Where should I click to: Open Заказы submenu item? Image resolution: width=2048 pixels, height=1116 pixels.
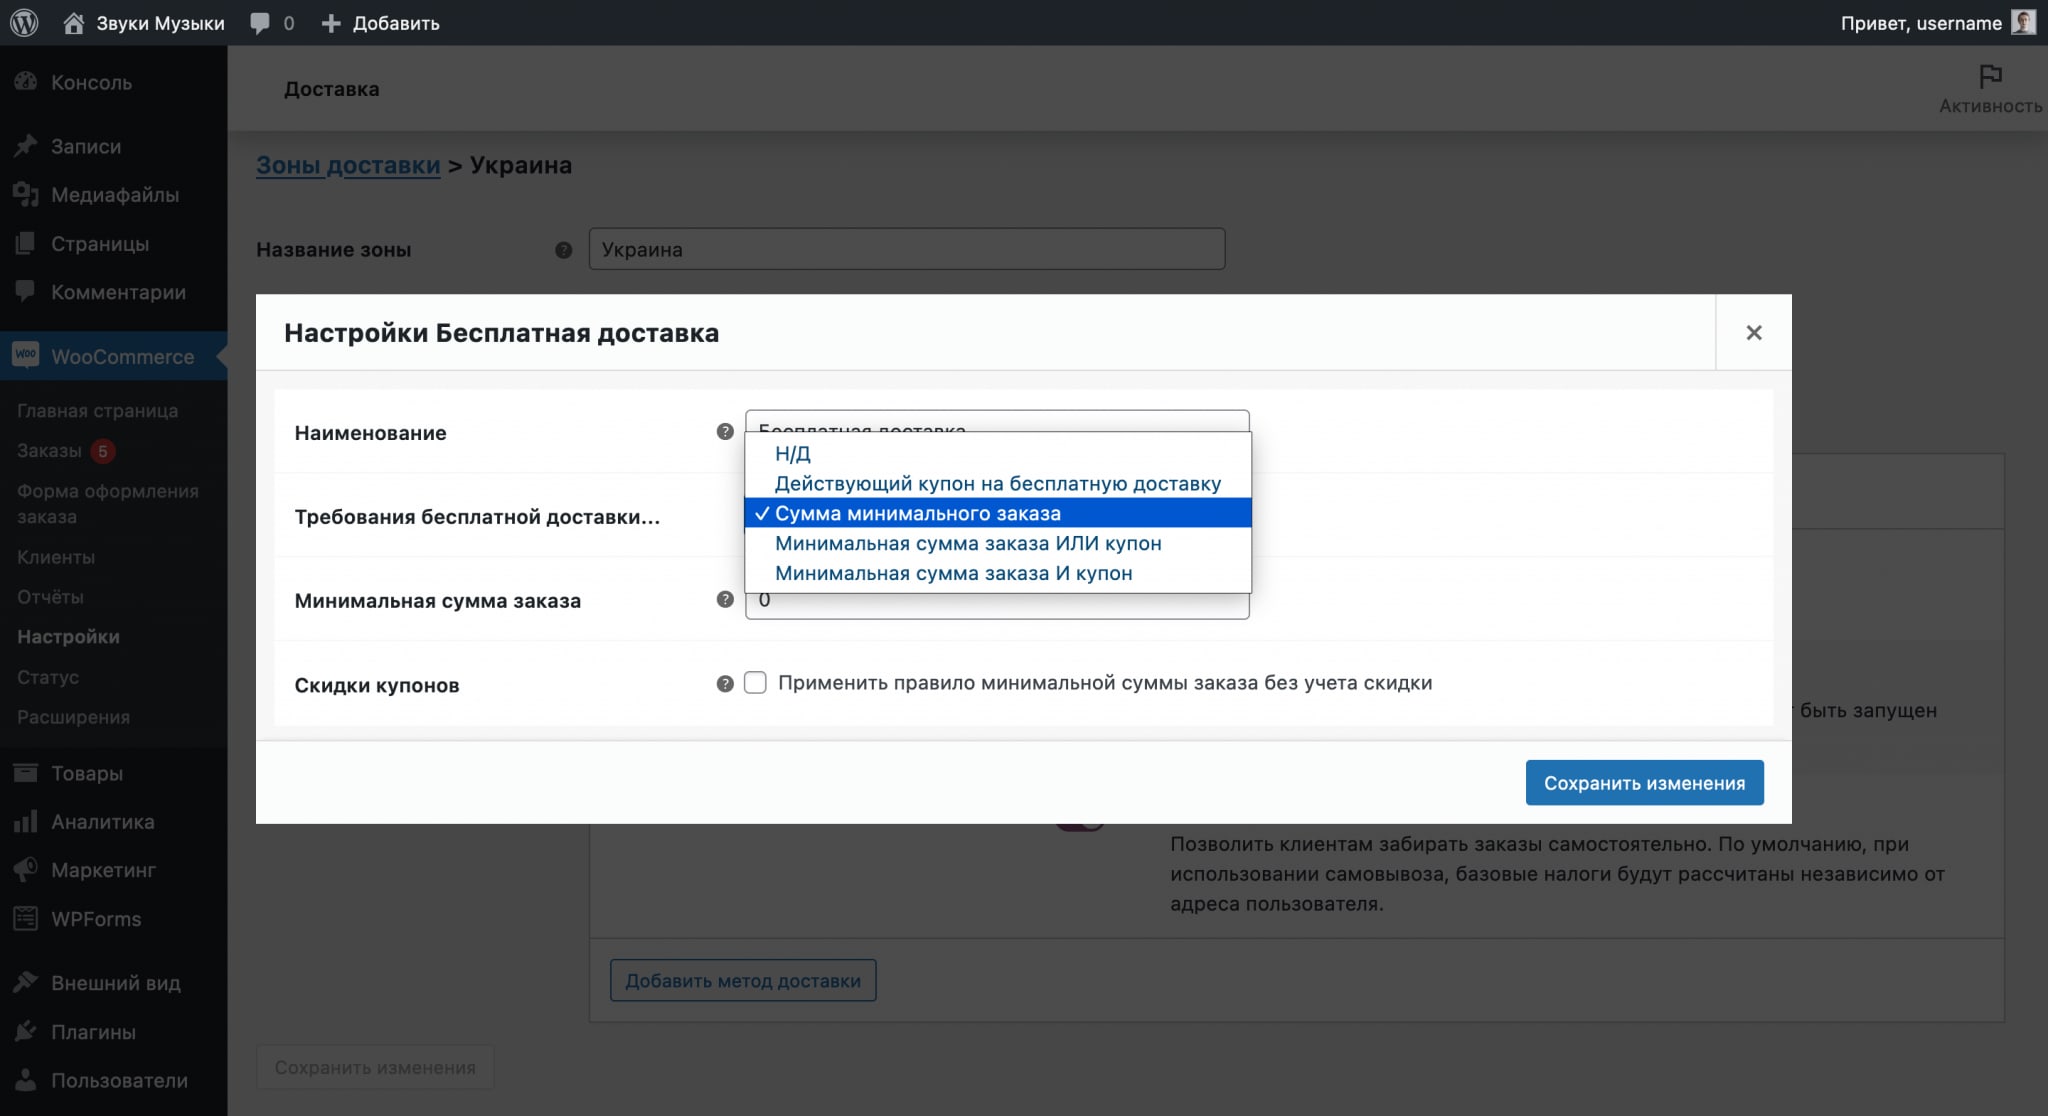click(x=49, y=451)
